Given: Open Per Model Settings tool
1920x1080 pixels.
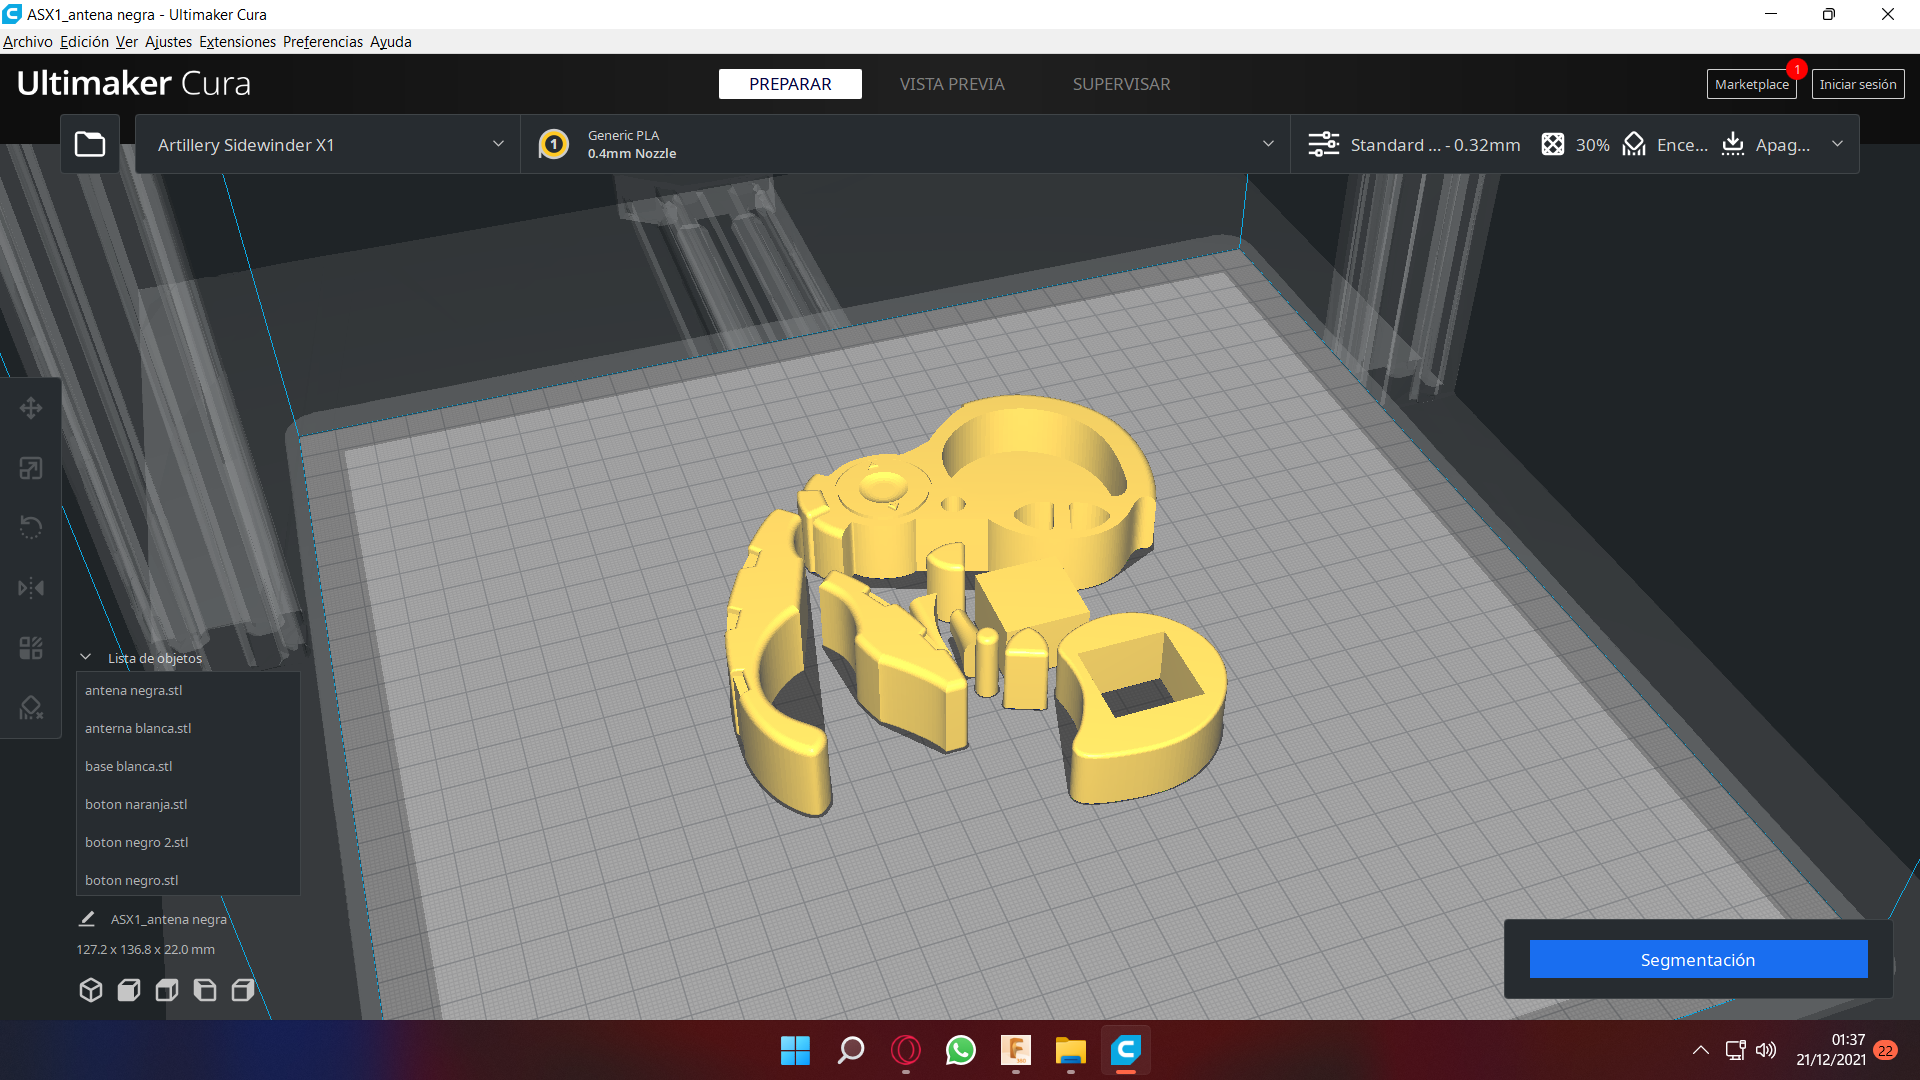Looking at the screenshot, I should point(31,648).
